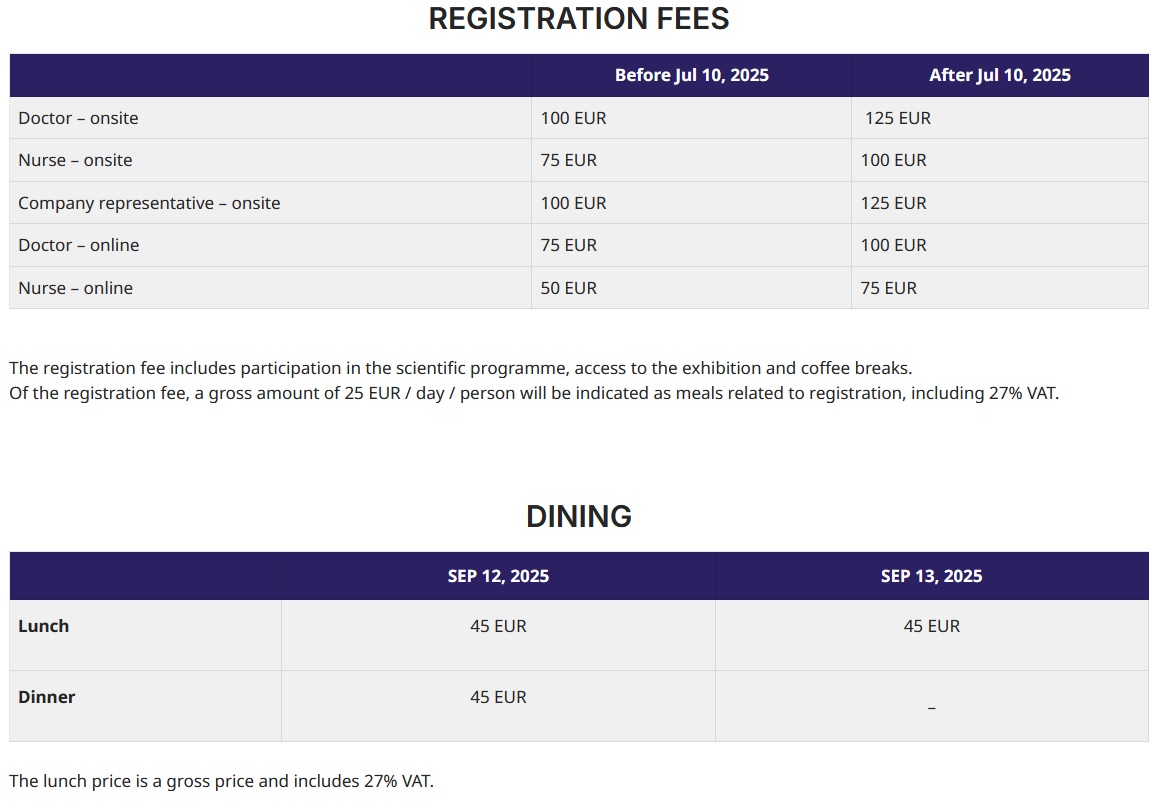Screen dimensions: 1158x801
Task: Click the Lunch price for SEP 13
Action: (x=931, y=626)
